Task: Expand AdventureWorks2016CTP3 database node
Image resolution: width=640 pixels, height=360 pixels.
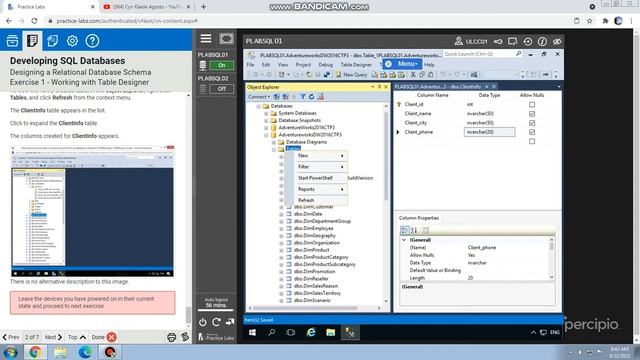Action: point(266,128)
